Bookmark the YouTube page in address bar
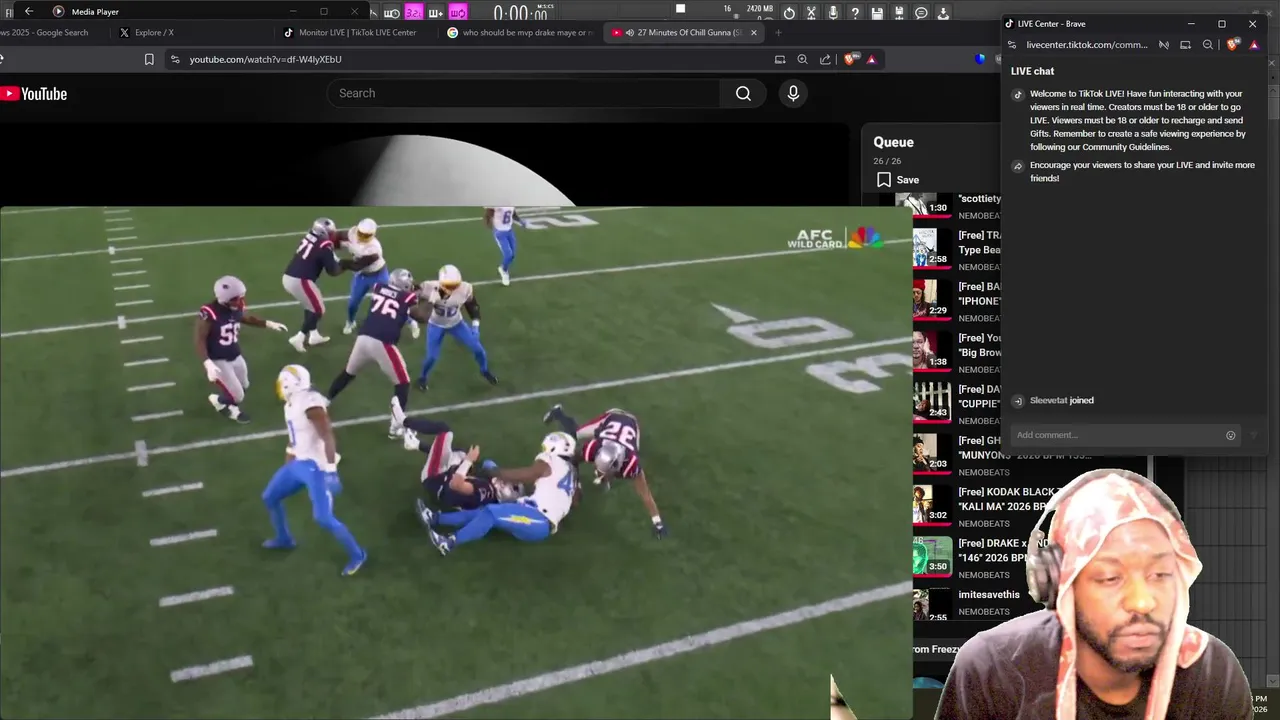The width and height of the screenshot is (1280, 720). tap(149, 59)
